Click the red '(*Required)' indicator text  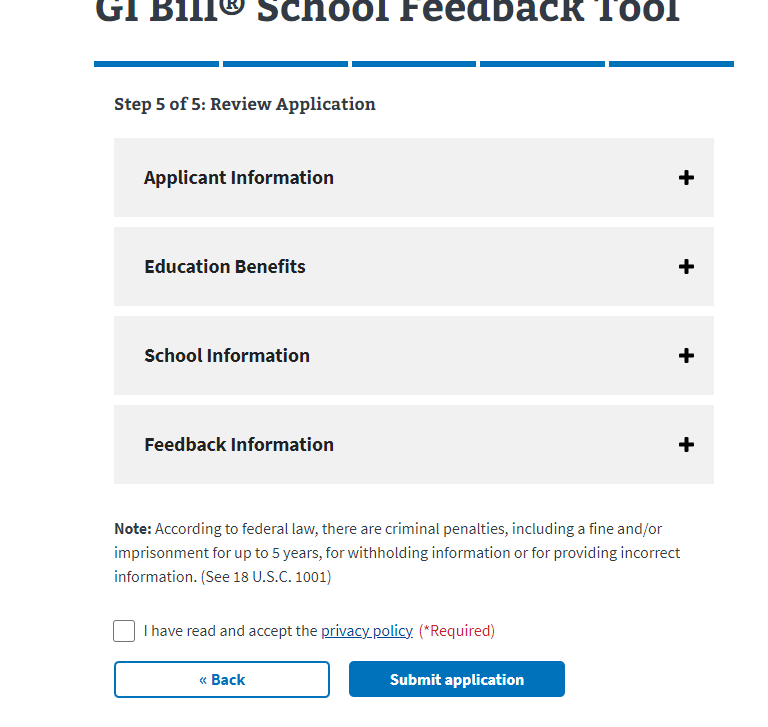click(457, 631)
